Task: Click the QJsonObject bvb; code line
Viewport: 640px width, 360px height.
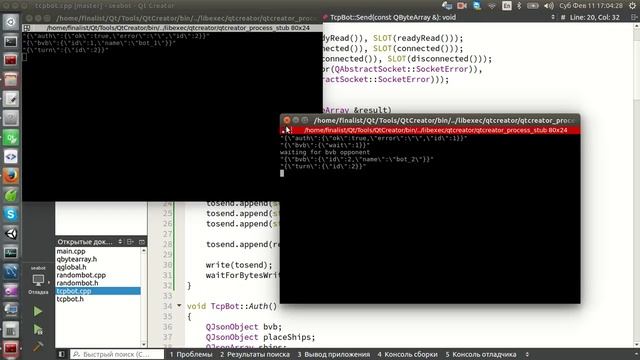Action: point(244,327)
